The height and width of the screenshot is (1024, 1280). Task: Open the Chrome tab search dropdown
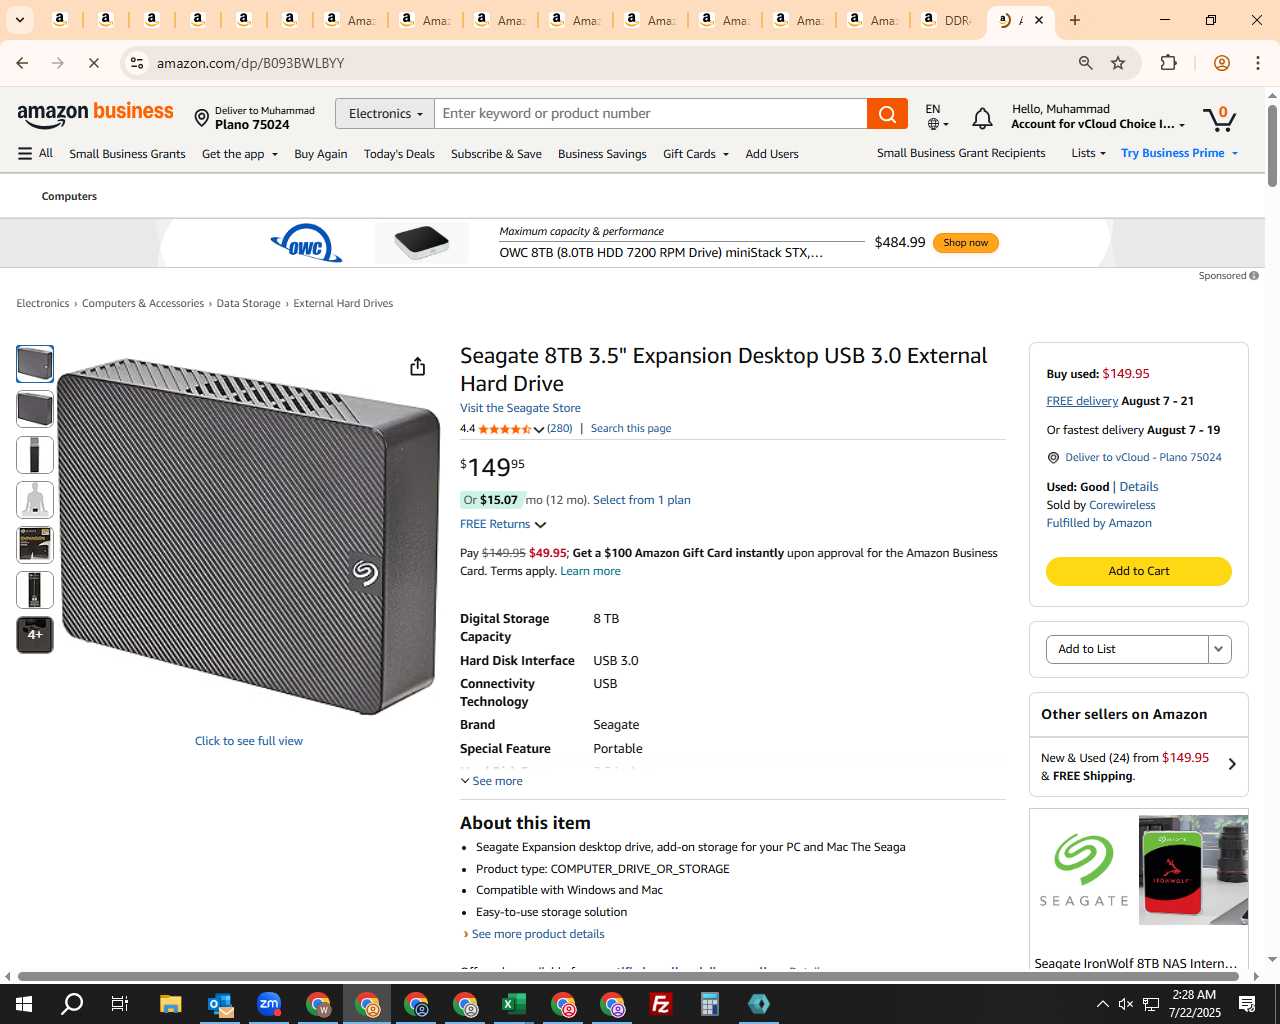[x=20, y=20]
